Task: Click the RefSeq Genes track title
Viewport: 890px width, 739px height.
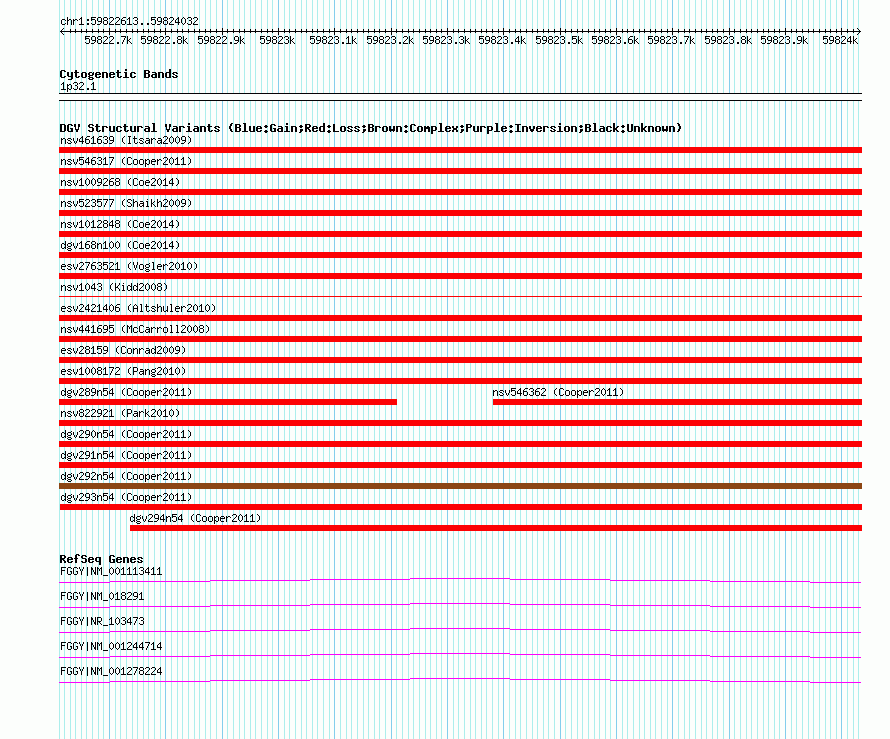Action: pyautogui.click(x=102, y=559)
